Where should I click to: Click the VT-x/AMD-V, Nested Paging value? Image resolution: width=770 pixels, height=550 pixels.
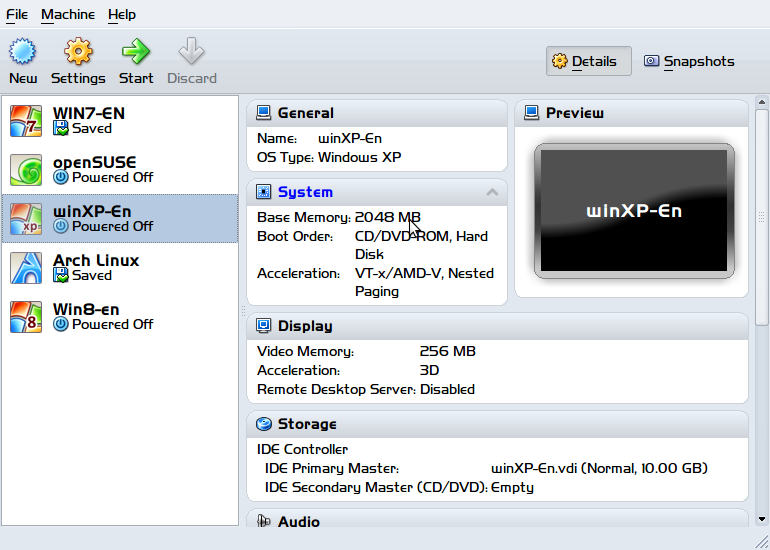(424, 282)
